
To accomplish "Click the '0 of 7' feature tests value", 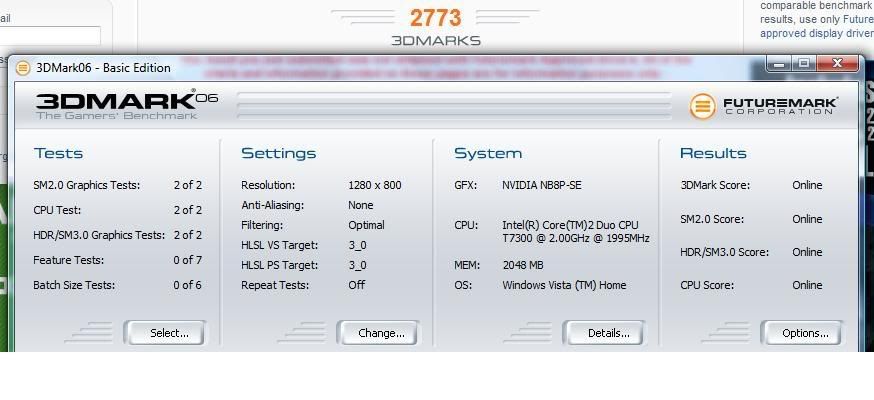I will point(187,260).
